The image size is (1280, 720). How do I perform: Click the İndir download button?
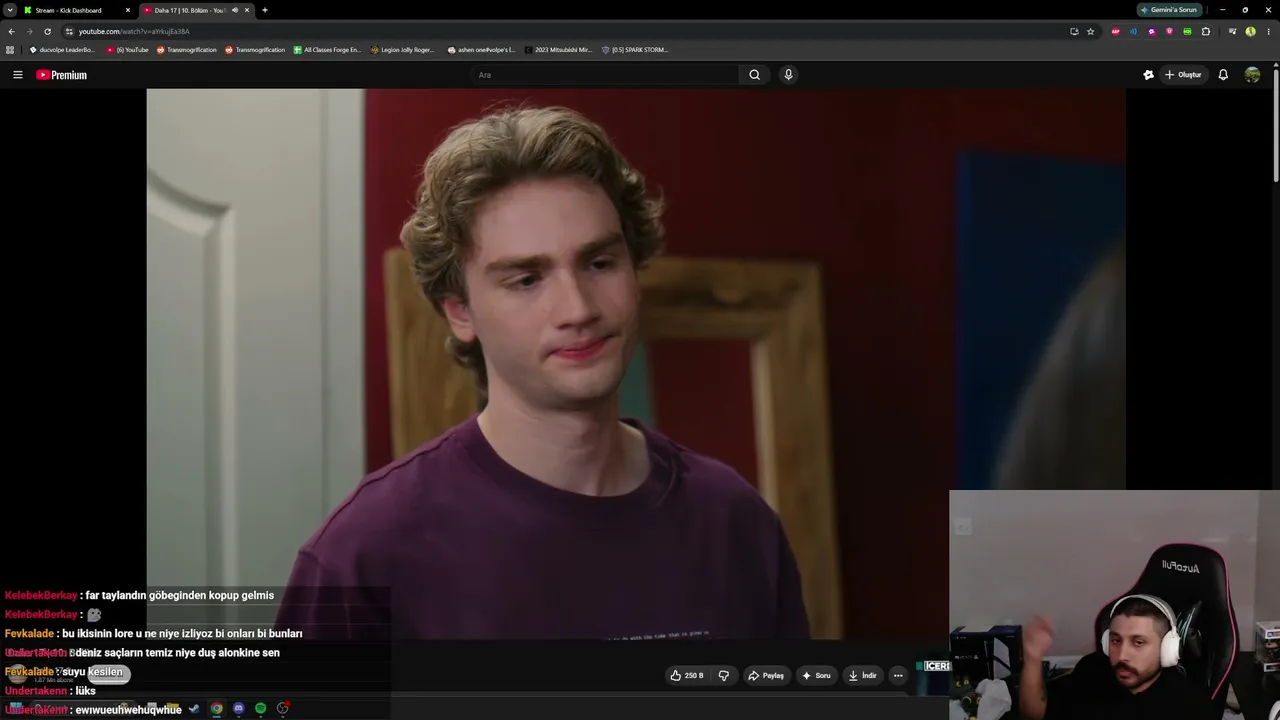click(x=863, y=676)
